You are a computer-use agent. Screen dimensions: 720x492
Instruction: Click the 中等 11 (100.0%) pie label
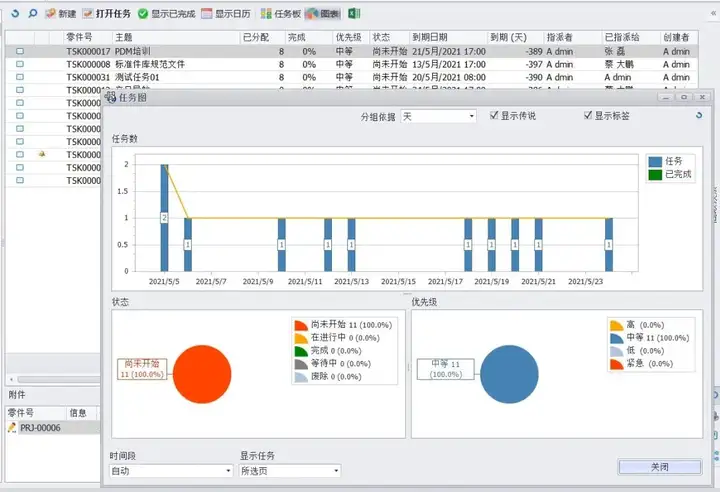(445, 369)
